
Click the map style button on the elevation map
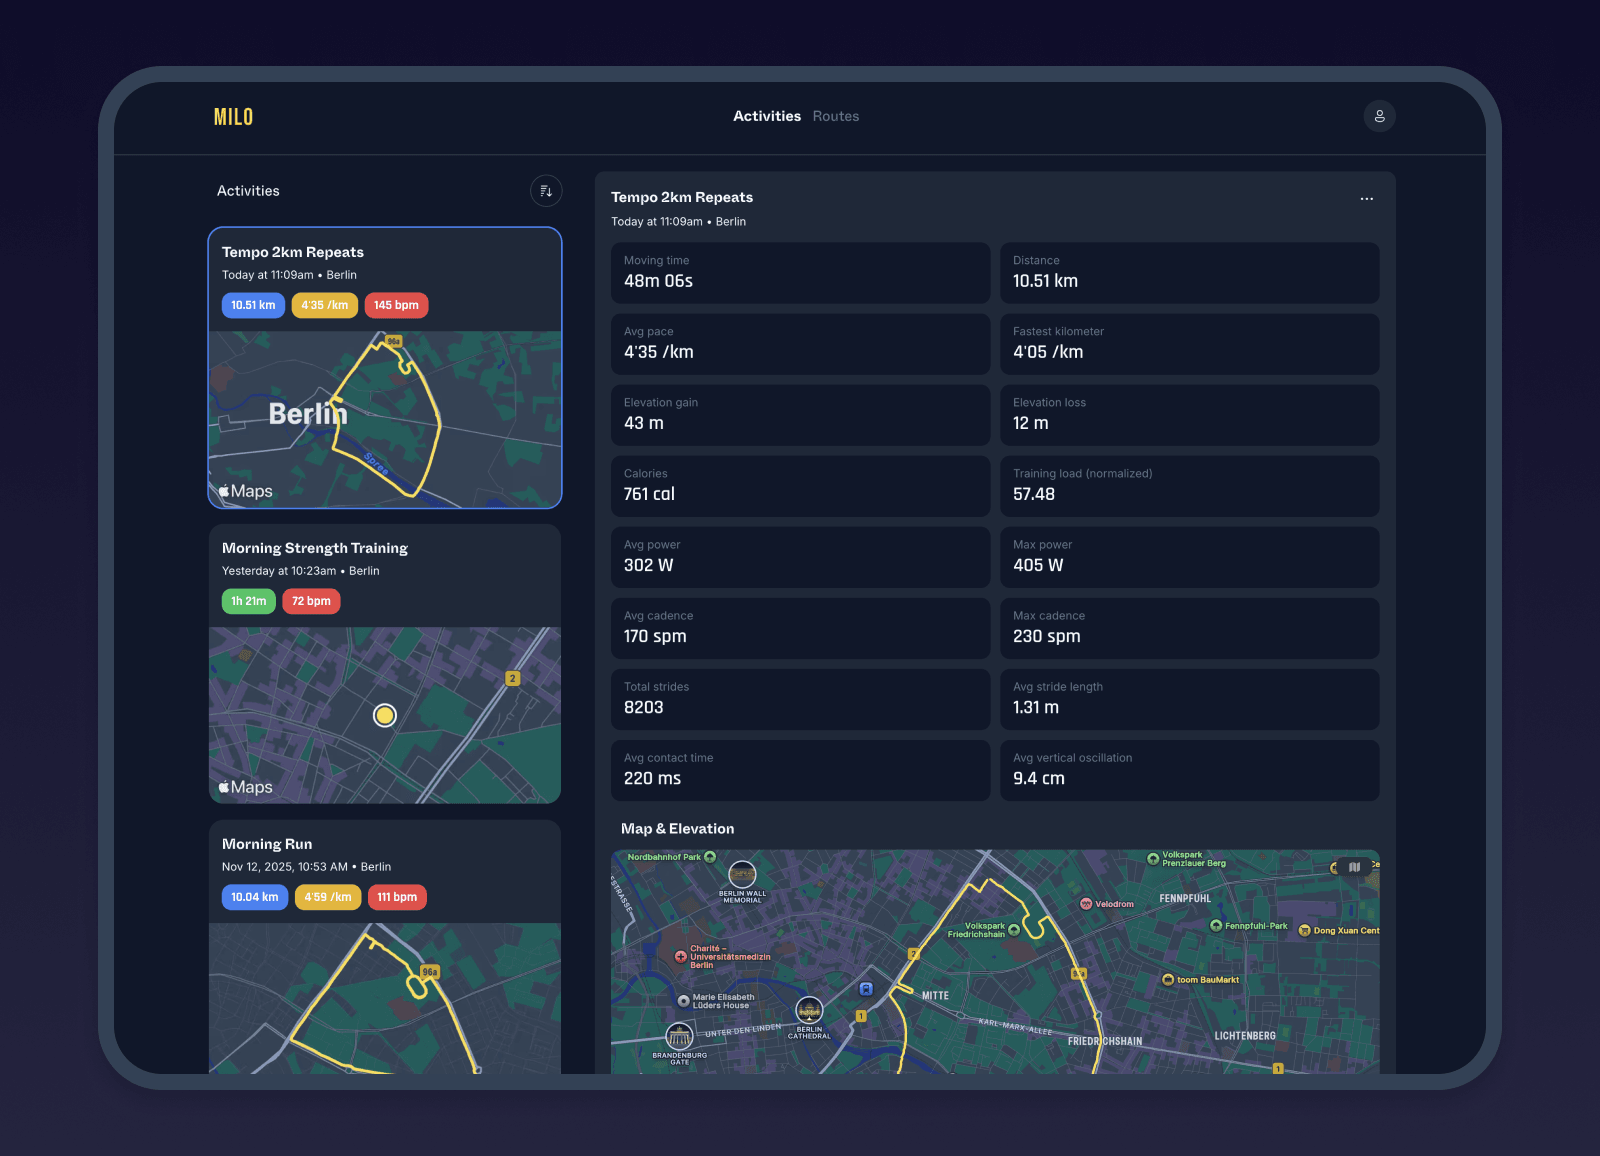click(x=1354, y=867)
